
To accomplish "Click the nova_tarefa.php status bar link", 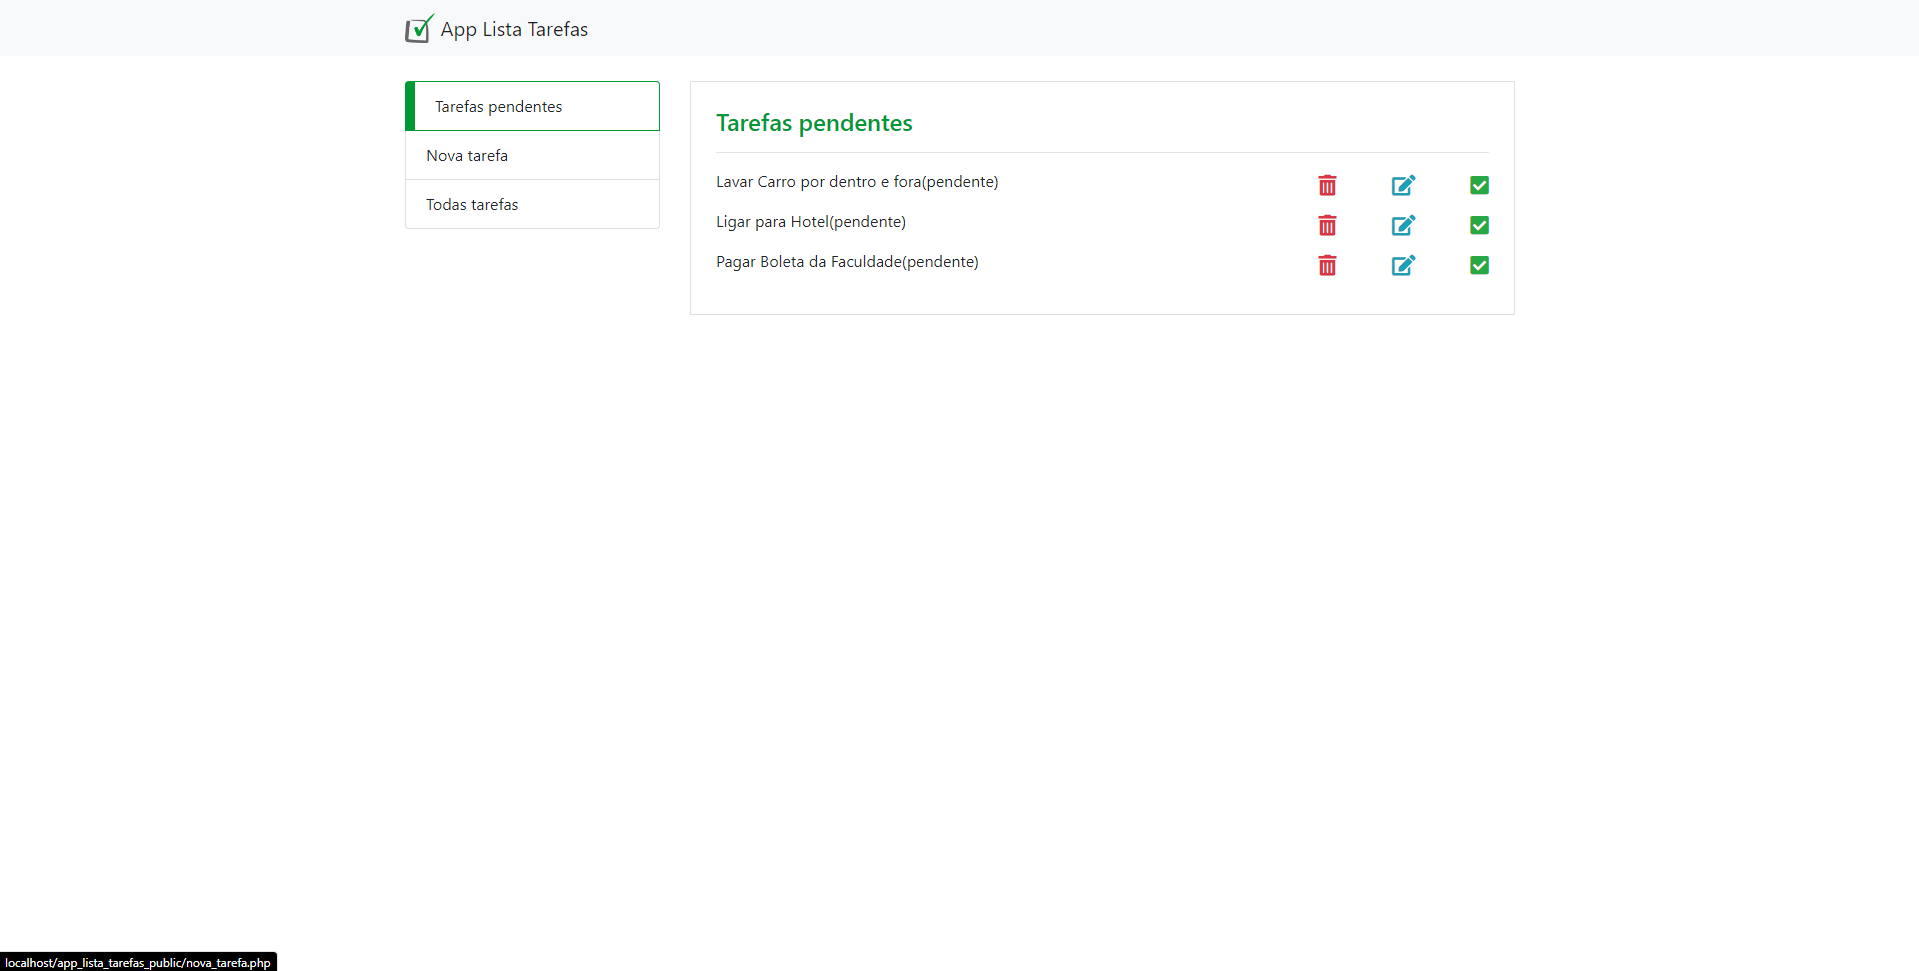I will click(x=139, y=962).
